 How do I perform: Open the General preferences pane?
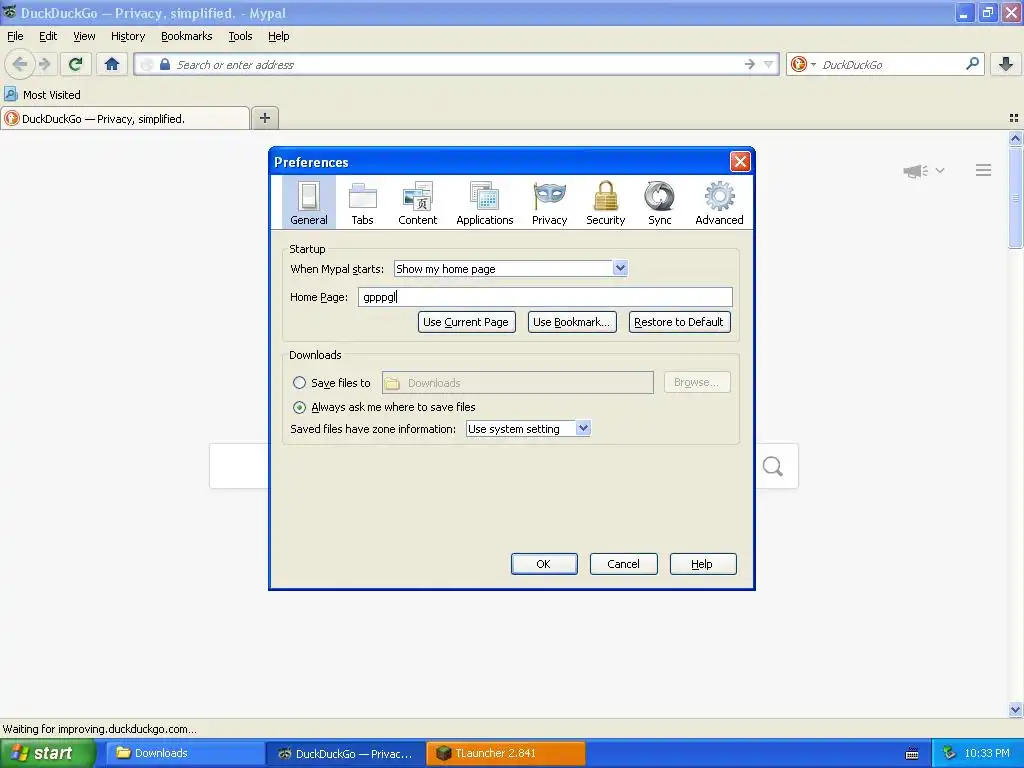click(309, 202)
